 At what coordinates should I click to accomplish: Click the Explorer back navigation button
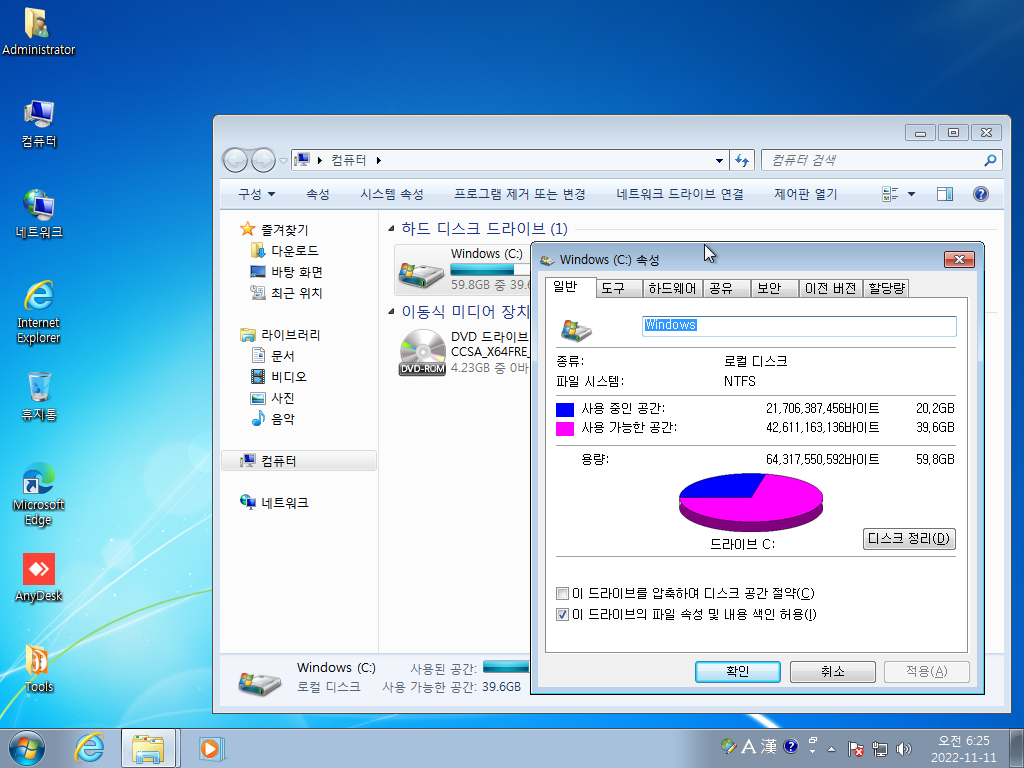tap(235, 160)
